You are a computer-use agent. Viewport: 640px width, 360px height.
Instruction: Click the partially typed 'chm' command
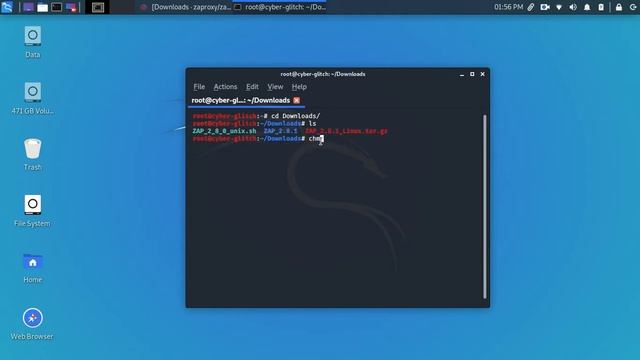click(315, 139)
